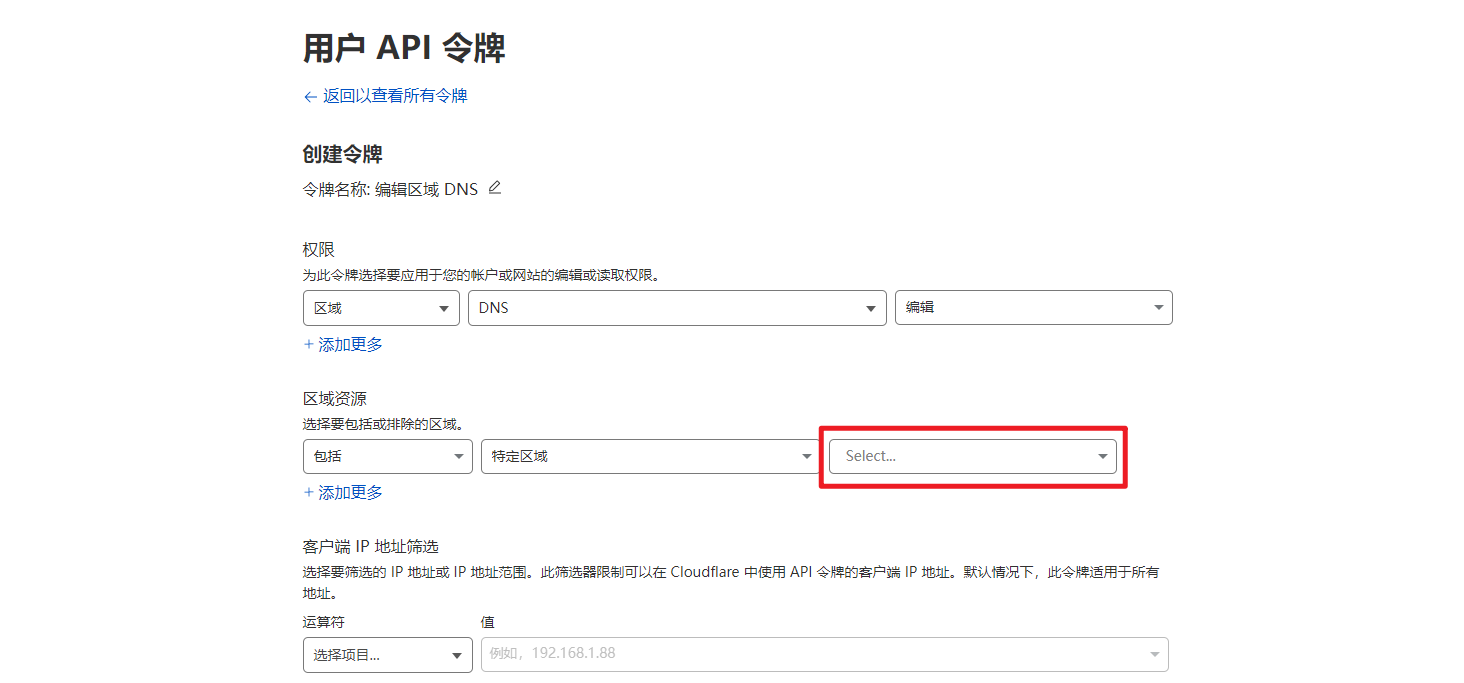The height and width of the screenshot is (683, 1464).
Task: Click the caret arrow on the 区域 permission box
Action: coord(444,309)
